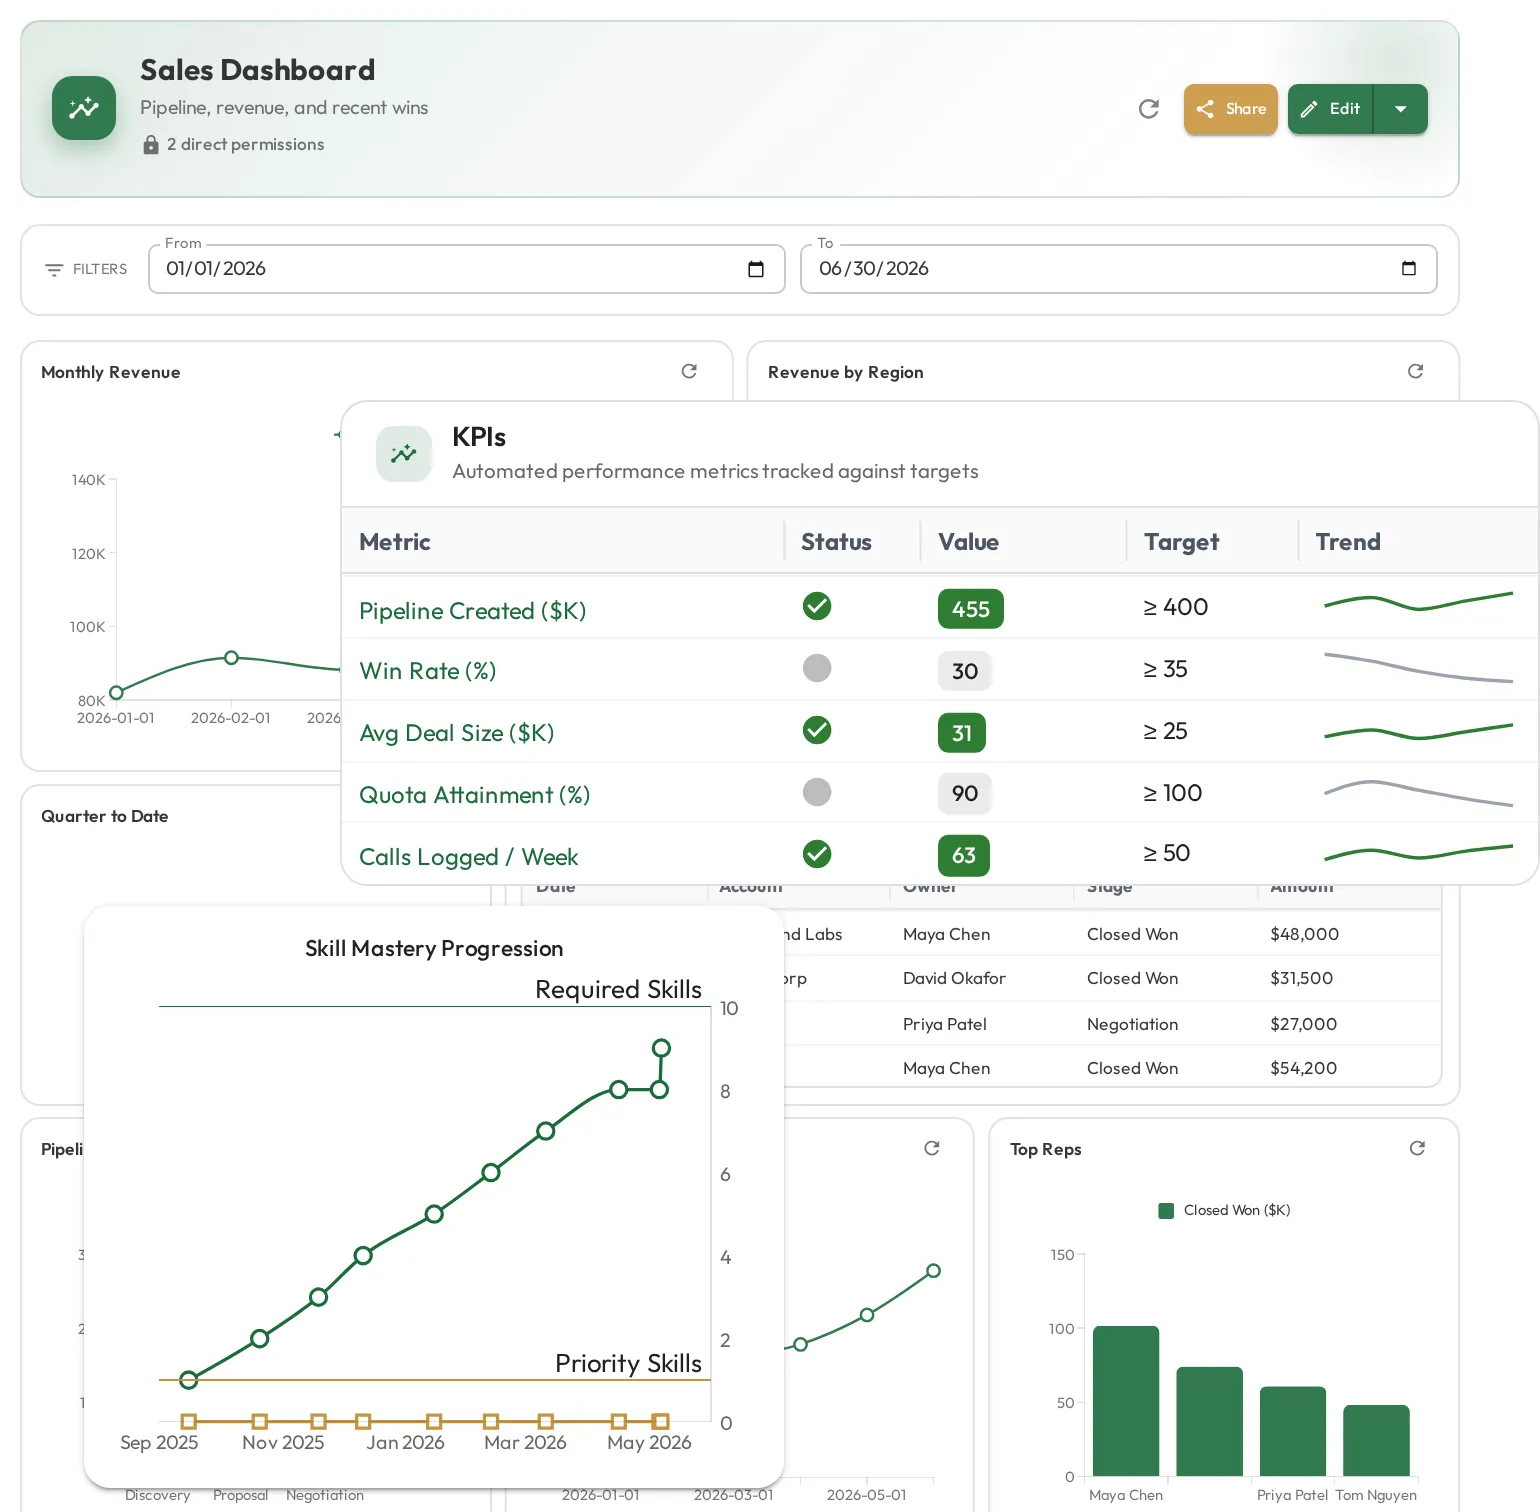Click the 90 value badge

965,793
